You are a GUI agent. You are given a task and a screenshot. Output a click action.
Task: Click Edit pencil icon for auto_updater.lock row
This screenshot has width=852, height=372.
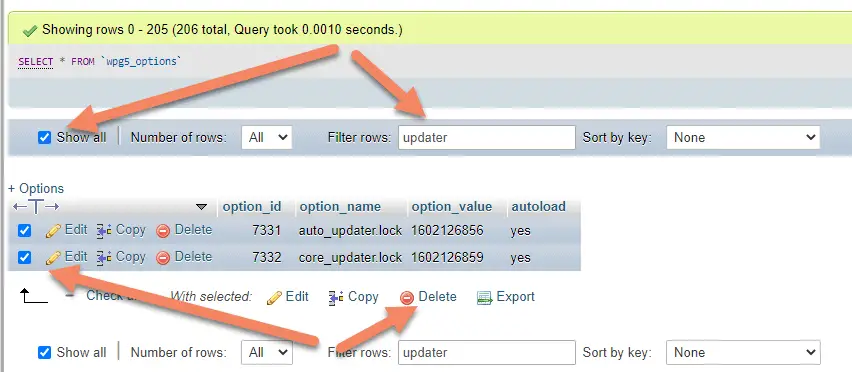click(53, 231)
